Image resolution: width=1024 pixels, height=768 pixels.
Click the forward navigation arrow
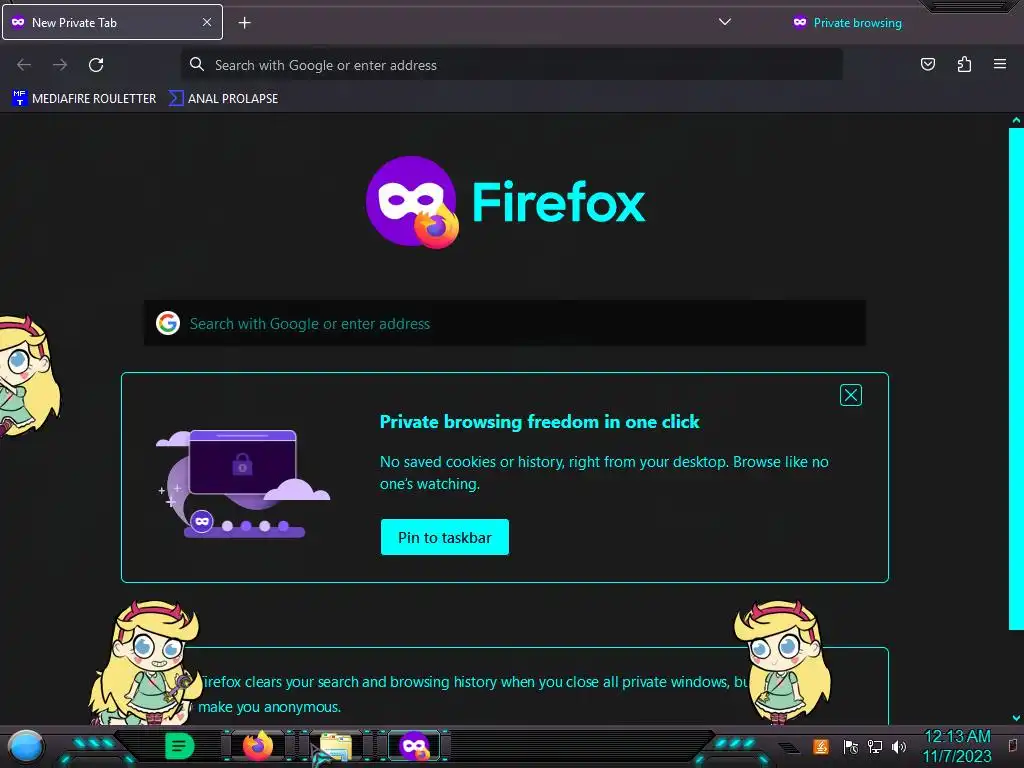[60, 65]
